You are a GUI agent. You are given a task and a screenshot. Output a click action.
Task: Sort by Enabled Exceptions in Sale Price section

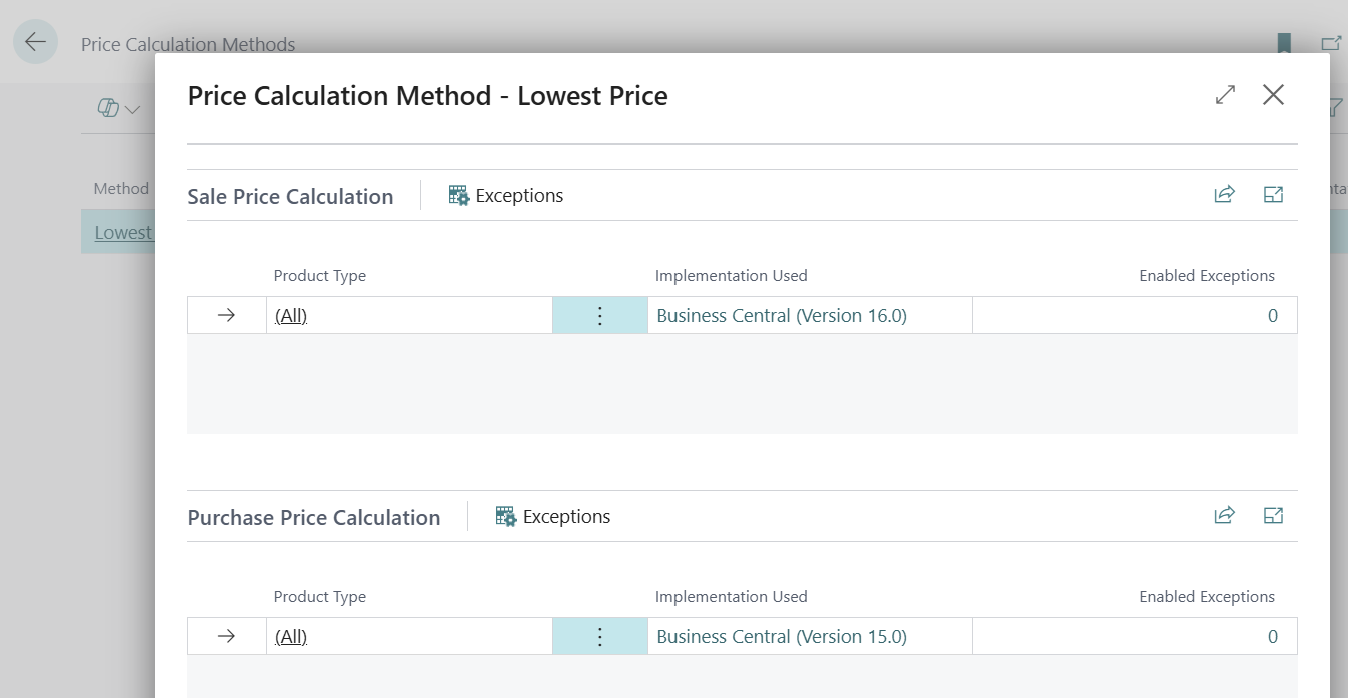(1207, 276)
